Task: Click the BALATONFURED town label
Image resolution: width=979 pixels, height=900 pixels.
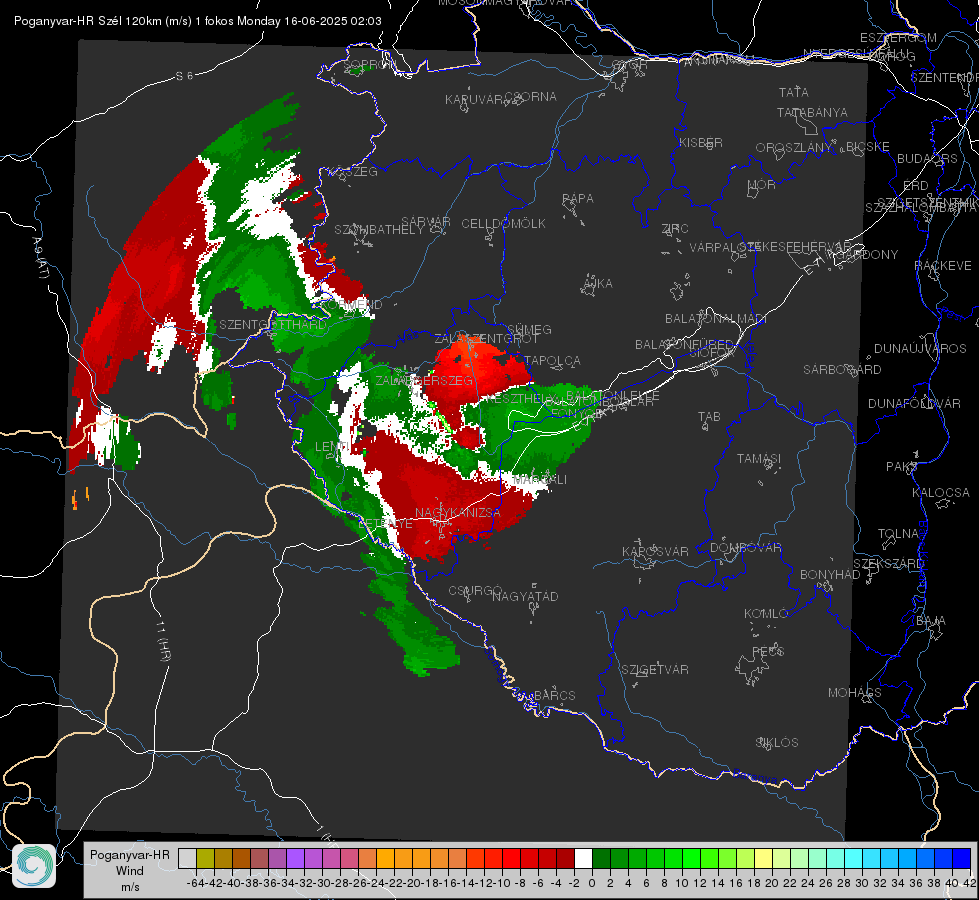Action: click(x=684, y=345)
